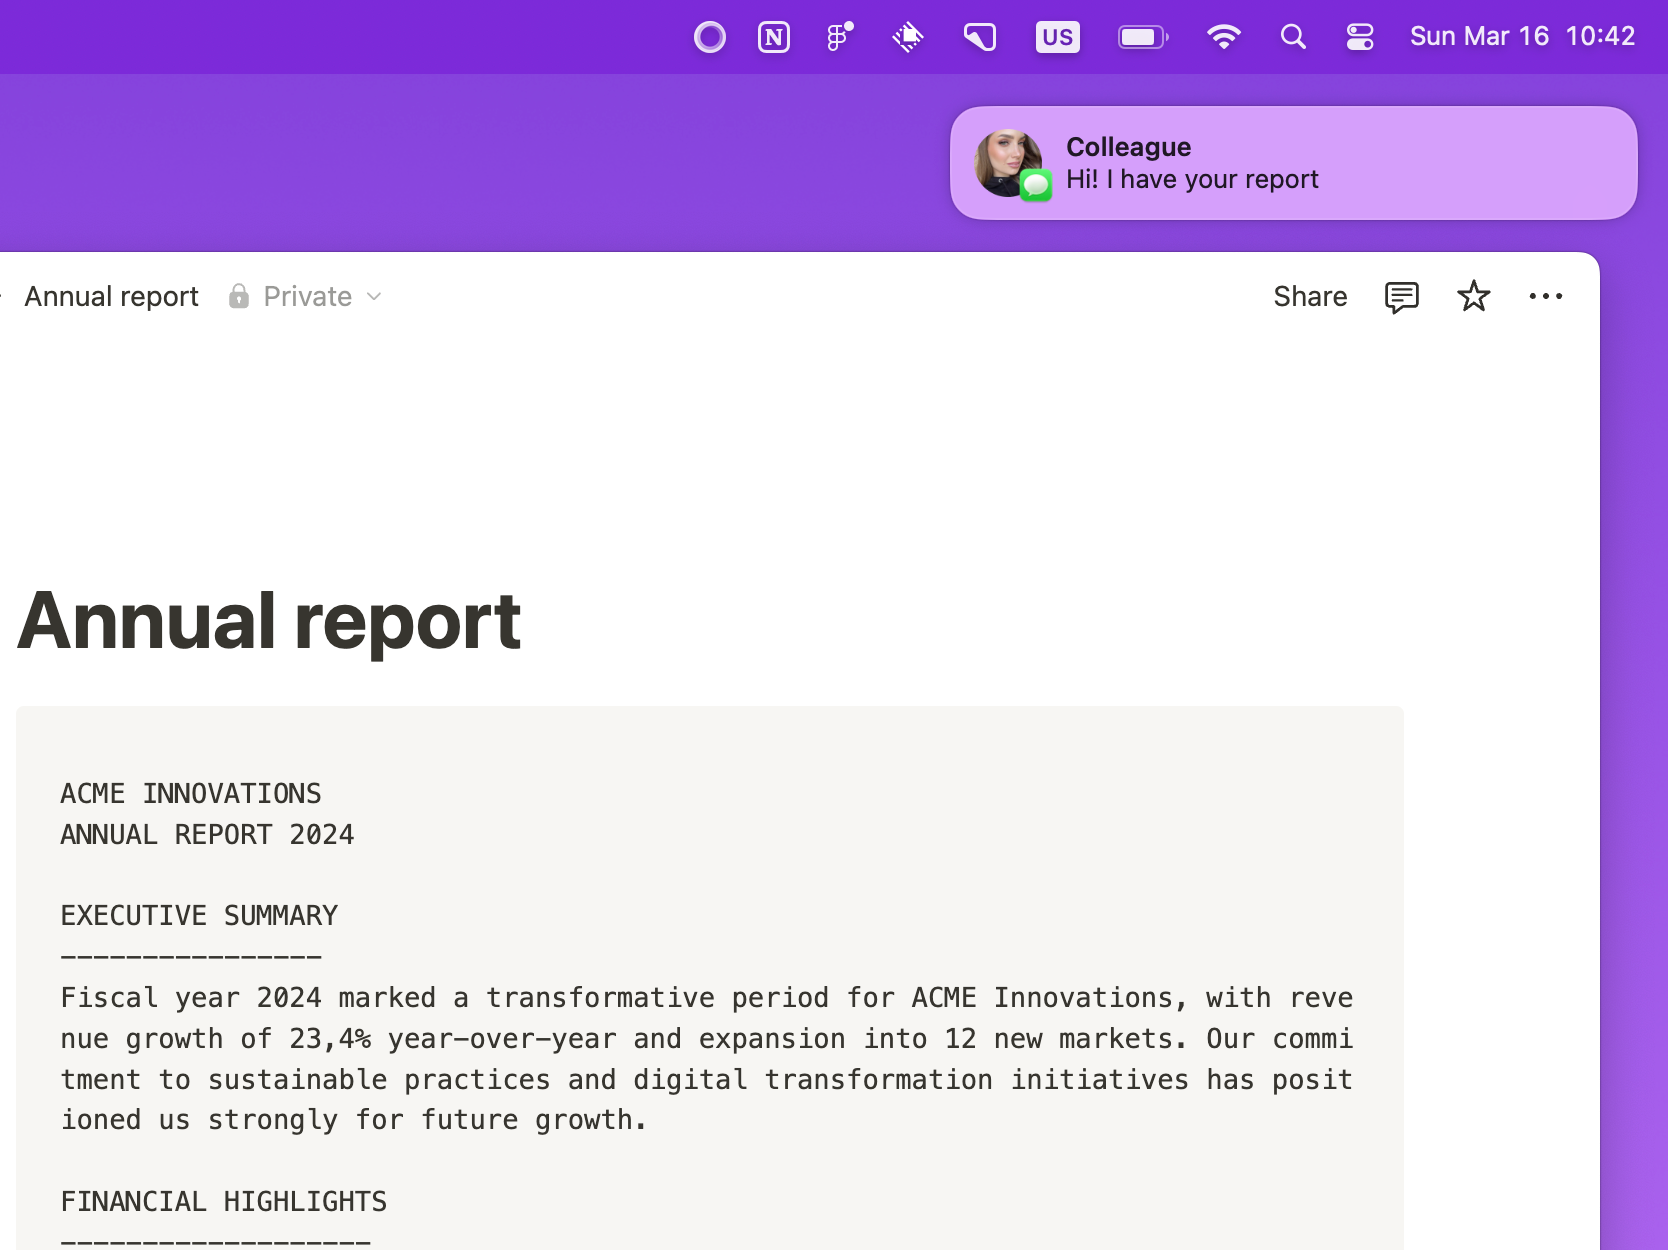Open the Colleague message notification
Image resolution: width=1668 pixels, height=1250 pixels.
point(1292,163)
